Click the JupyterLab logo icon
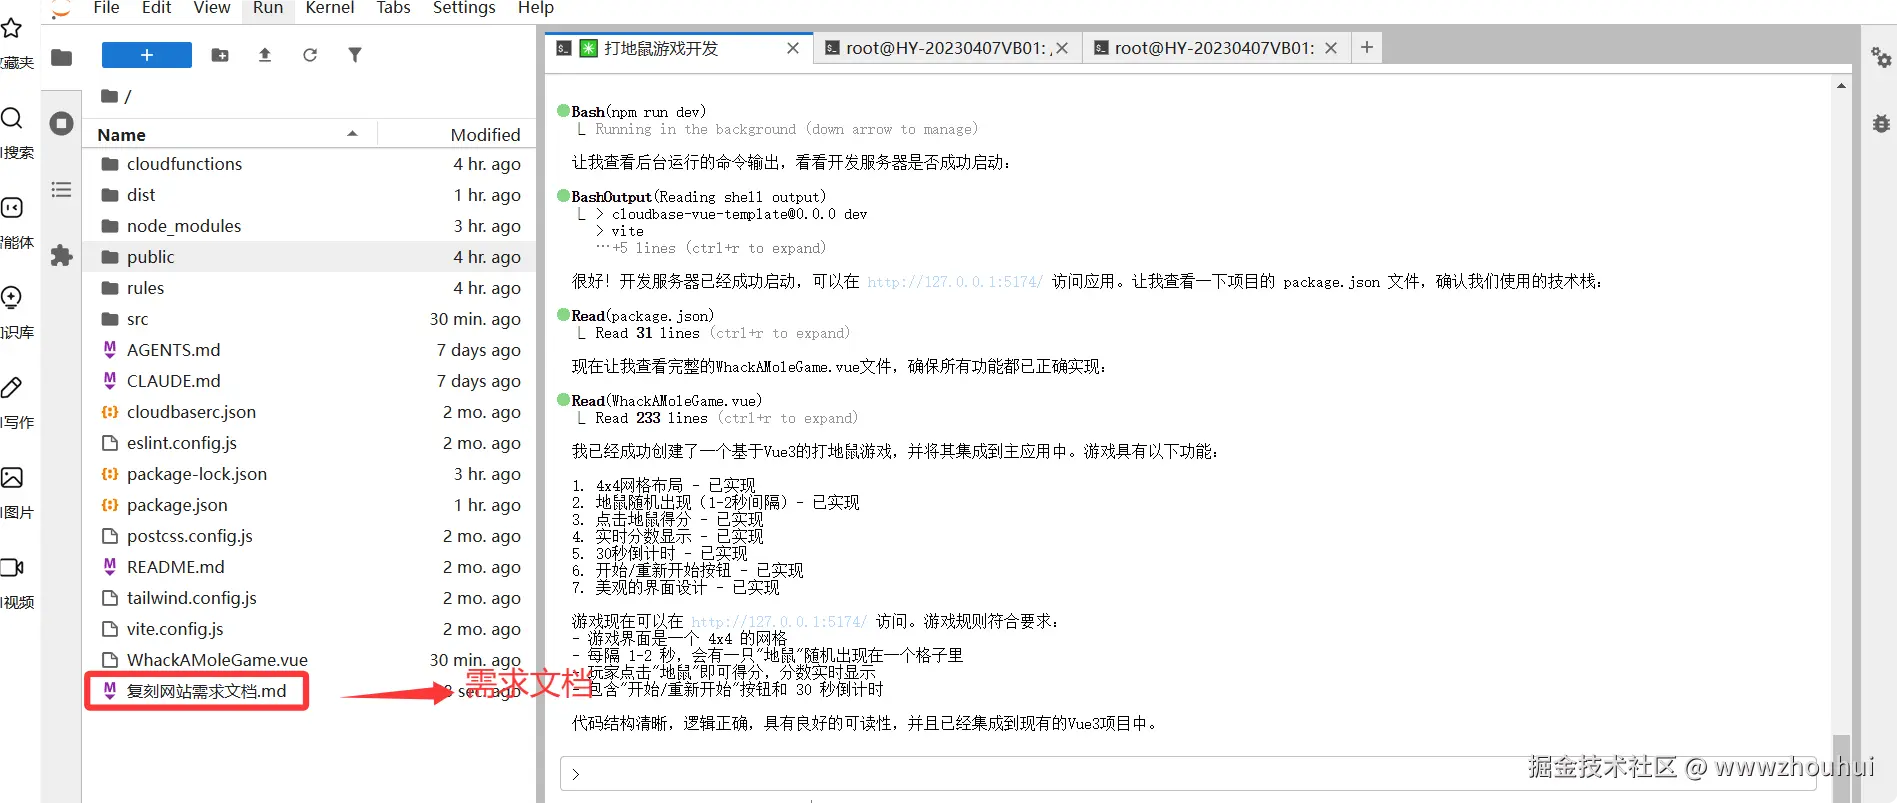Screen dimensions: 1897x803 61,9
